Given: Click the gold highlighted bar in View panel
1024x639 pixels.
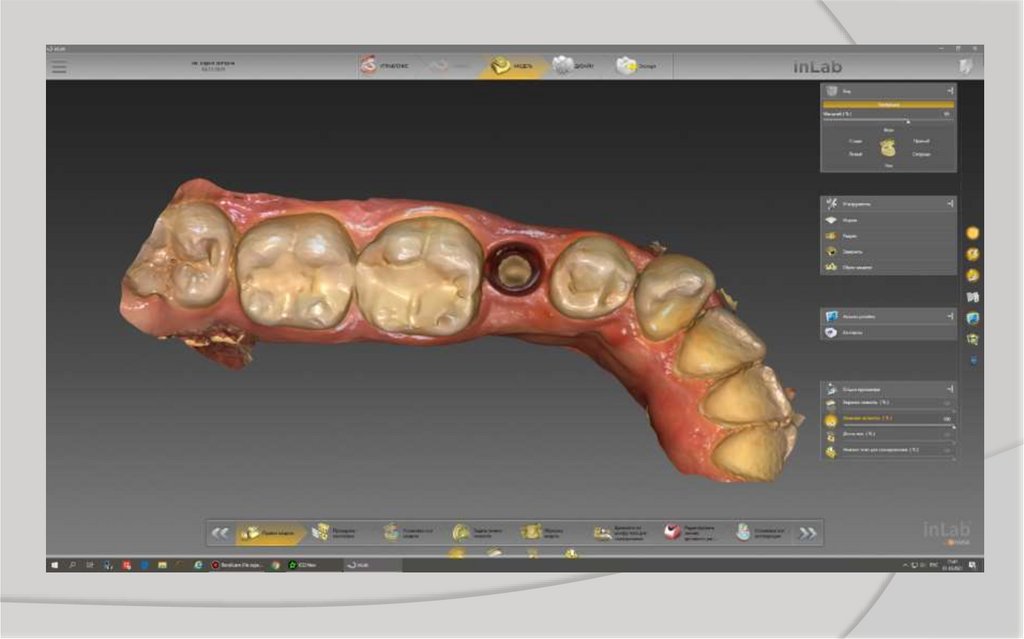Looking at the screenshot, I should (x=888, y=105).
